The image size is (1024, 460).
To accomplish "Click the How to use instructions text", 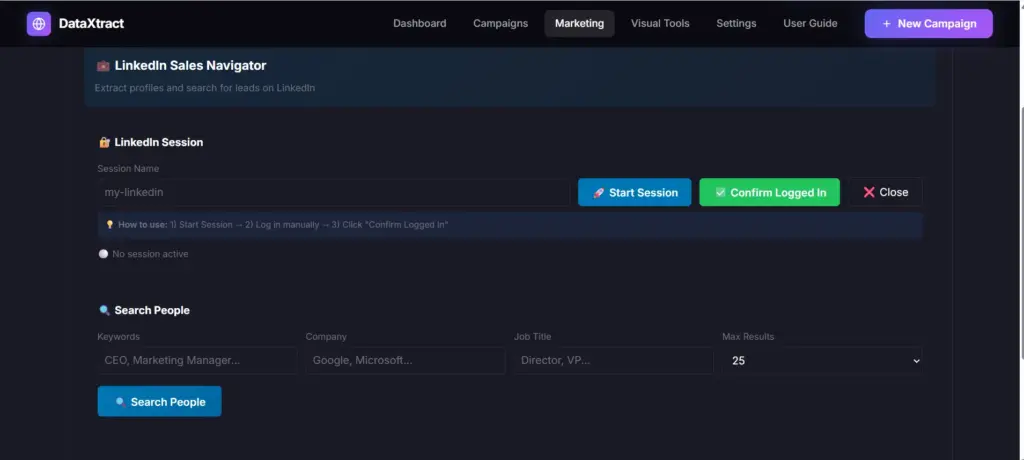I will (x=283, y=225).
